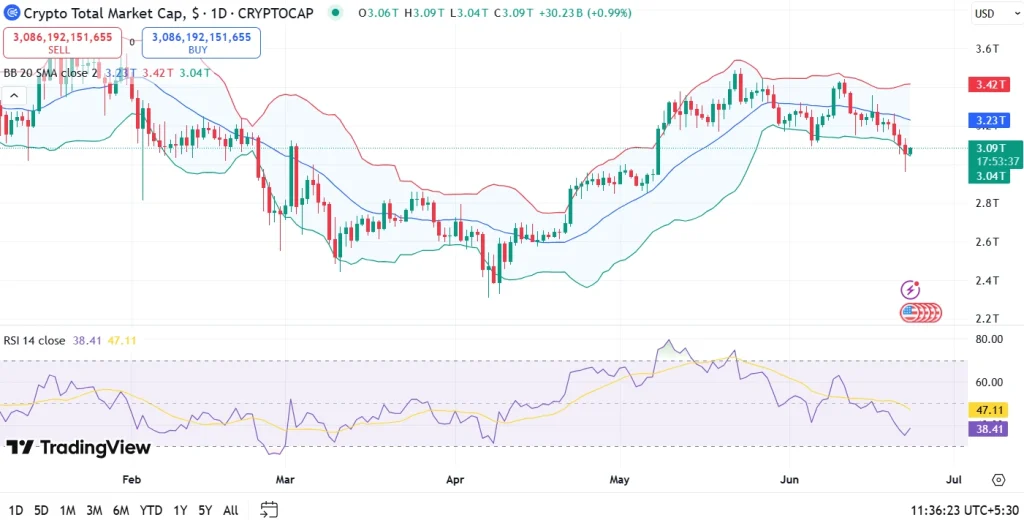This screenshot has width=1024, height=520.
Task: Select the 1D time range
Action: point(15,510)
